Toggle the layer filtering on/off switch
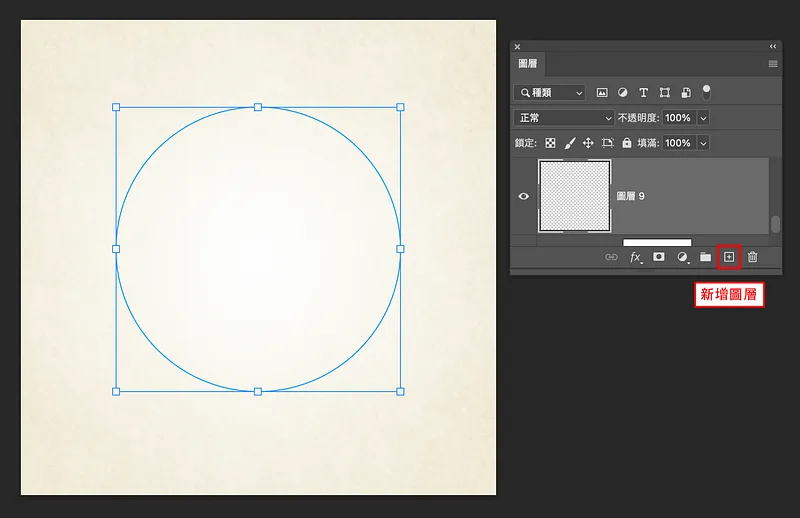 706,92
